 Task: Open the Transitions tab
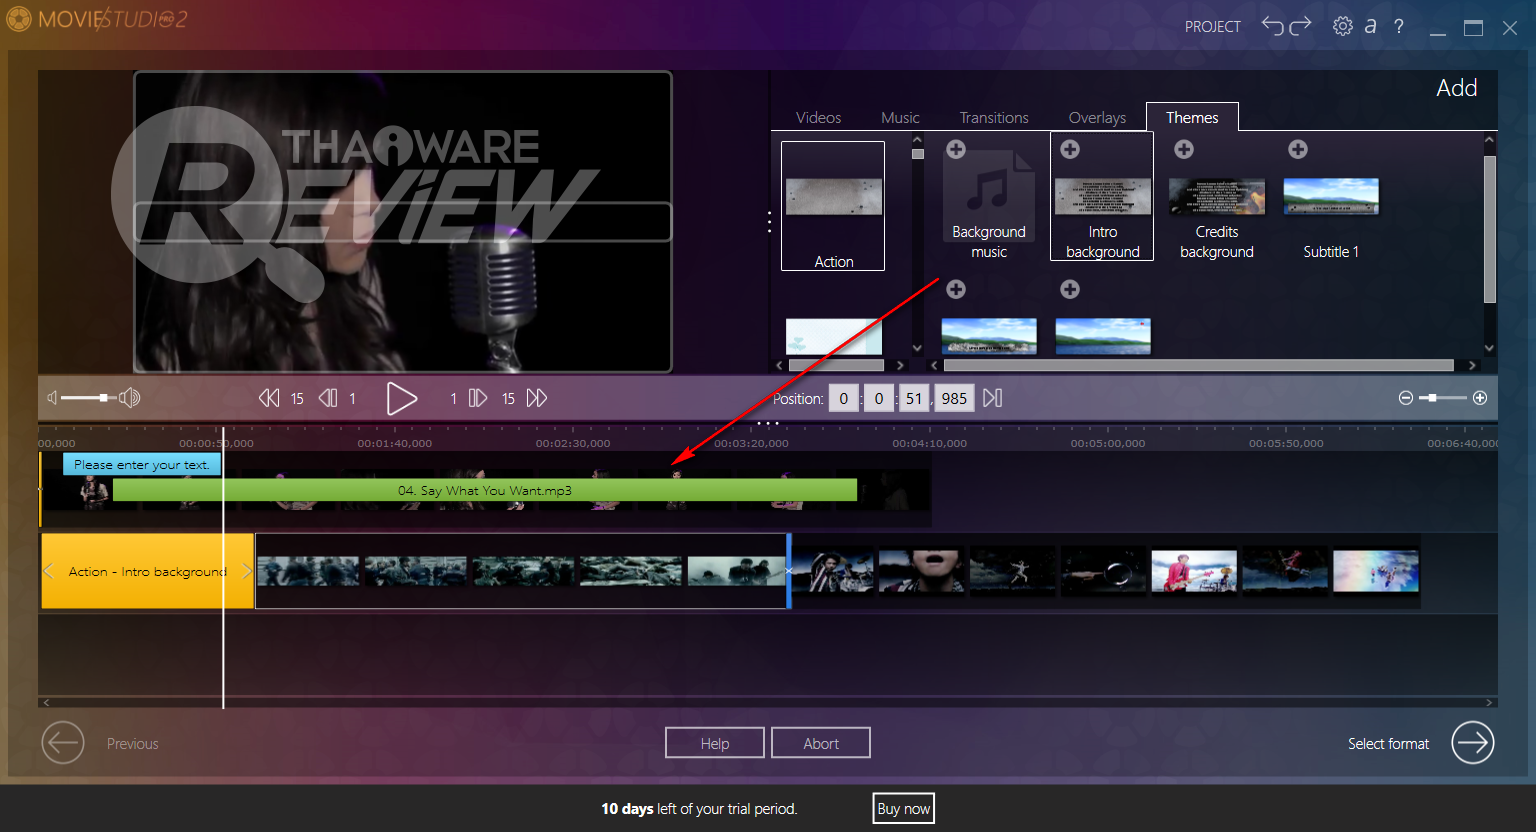tap(994, 117)
